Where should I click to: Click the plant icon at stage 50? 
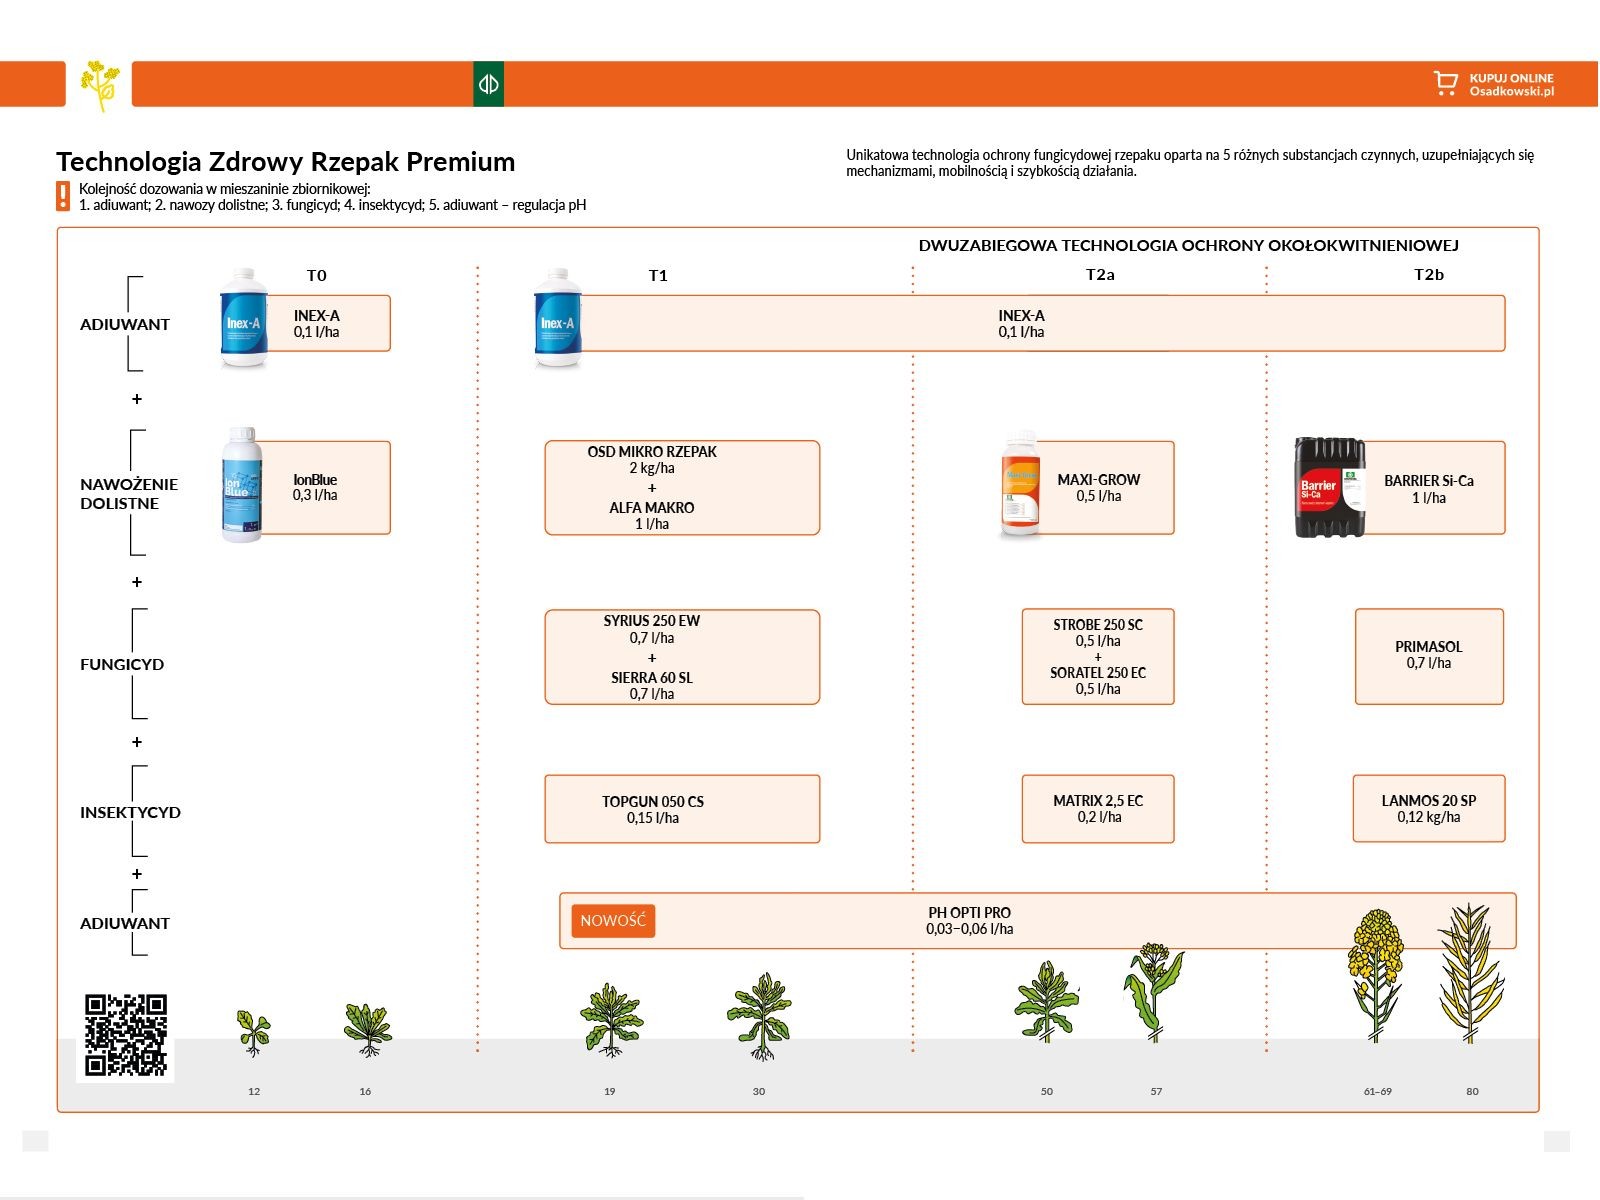click(x=1047, y=1002)
